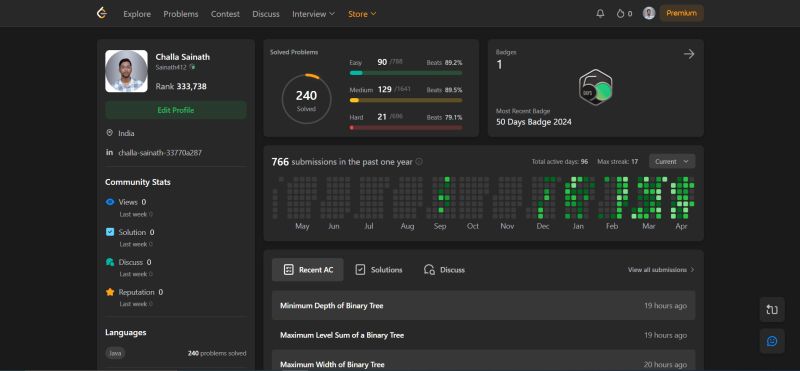Open the Current year dropdown
Screen dimensions: 800x371
672,161
